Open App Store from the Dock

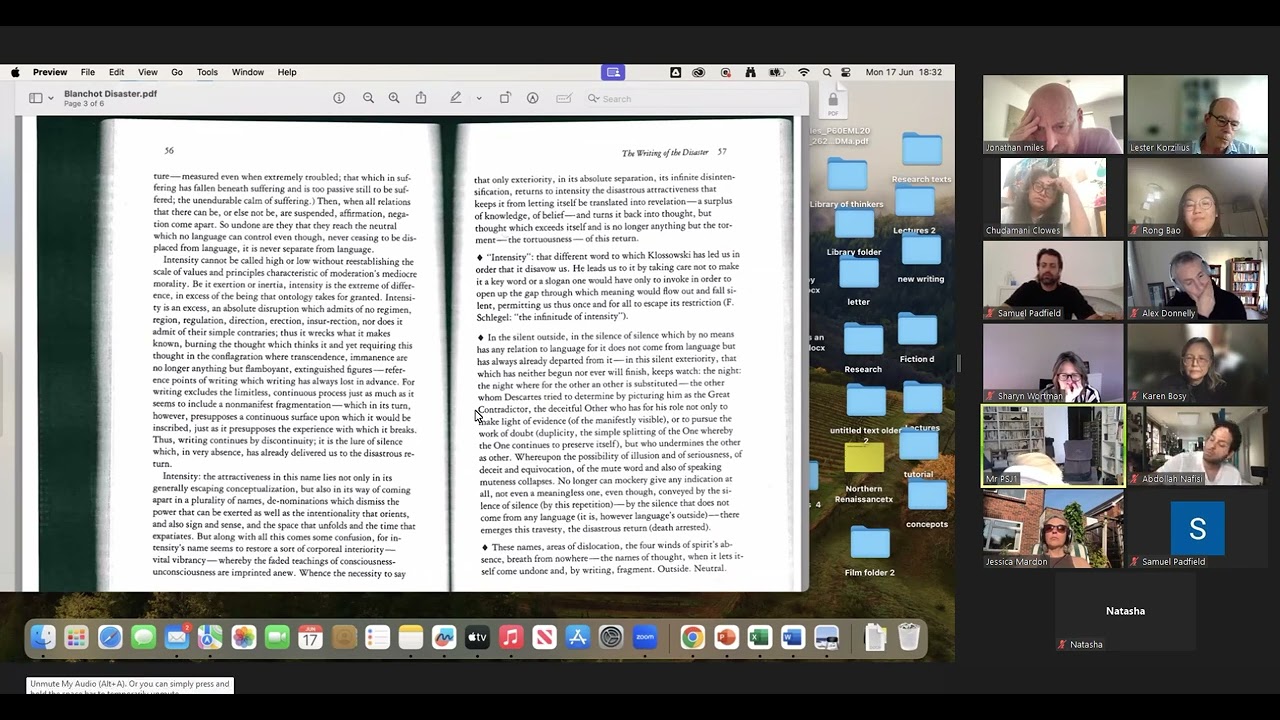pyautogui.click(x=578, y=637)
